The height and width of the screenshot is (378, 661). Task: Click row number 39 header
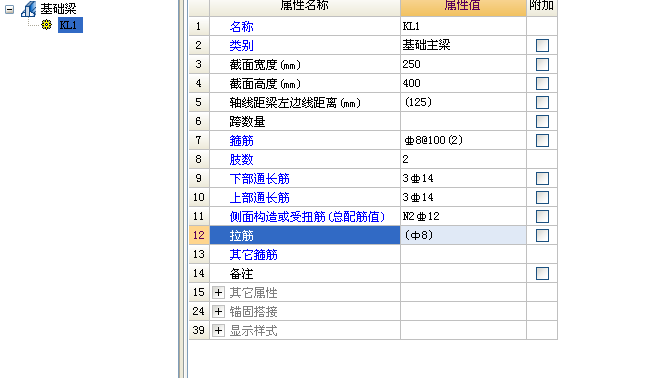click(x=199, y=330)
